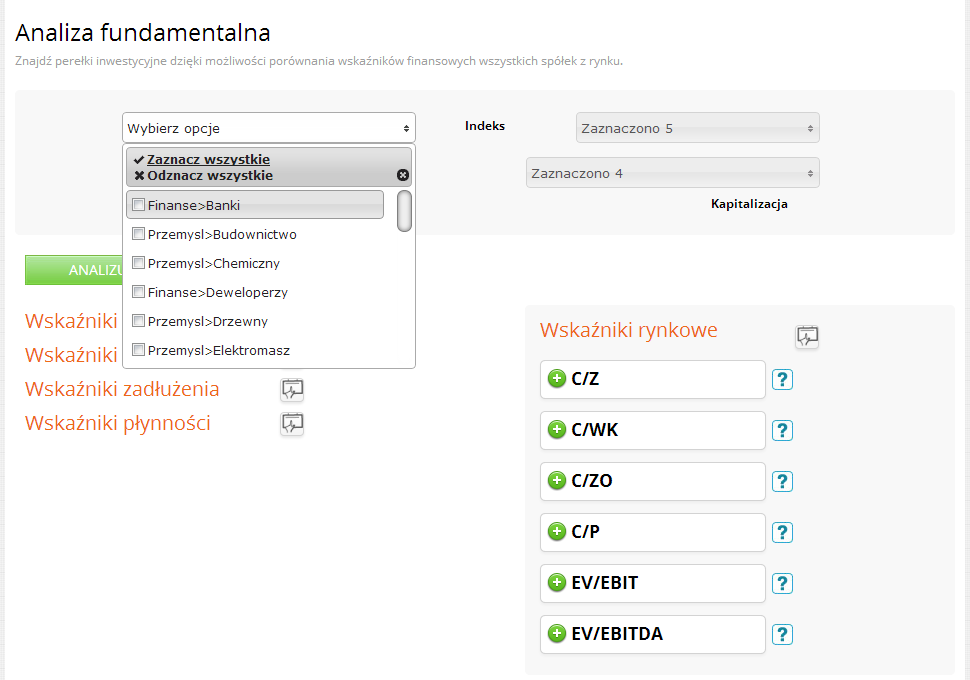This screenshot has width=970, height=680.
Task: Show help for EV/EBITDA indicator
Action: [x=783, y=634]
